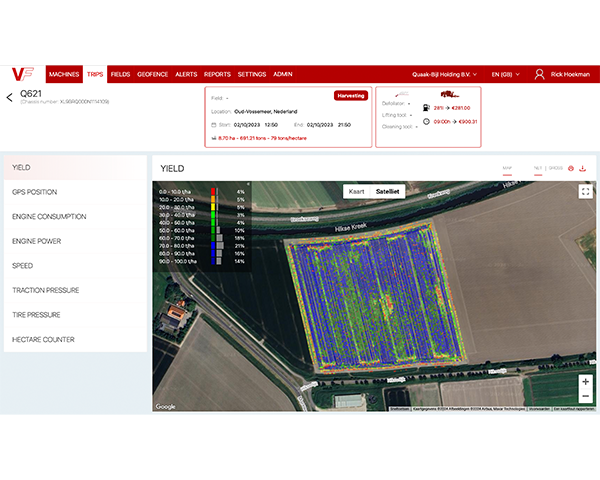
Task: Click red 0.0 - 10.0 t/ha legend swatch
Action: (x=213, y=191)
